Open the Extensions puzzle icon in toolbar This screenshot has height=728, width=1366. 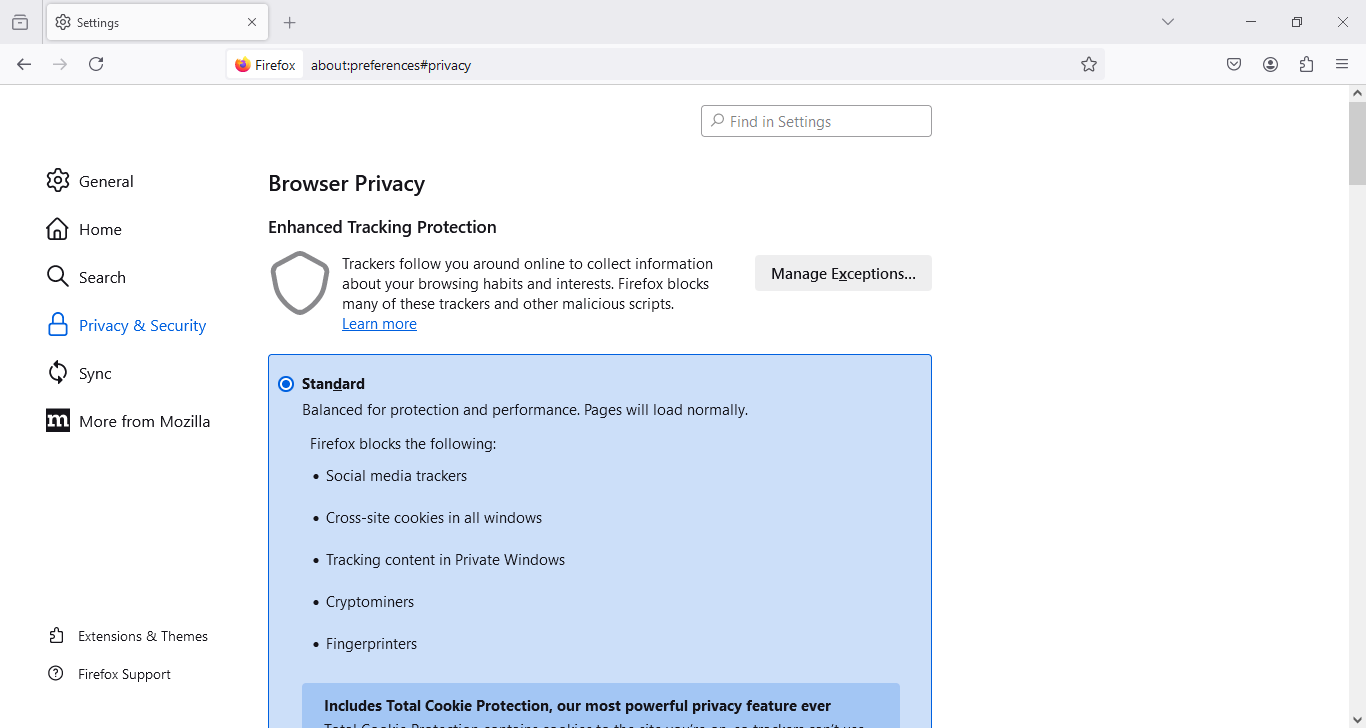click(1306, 64)
